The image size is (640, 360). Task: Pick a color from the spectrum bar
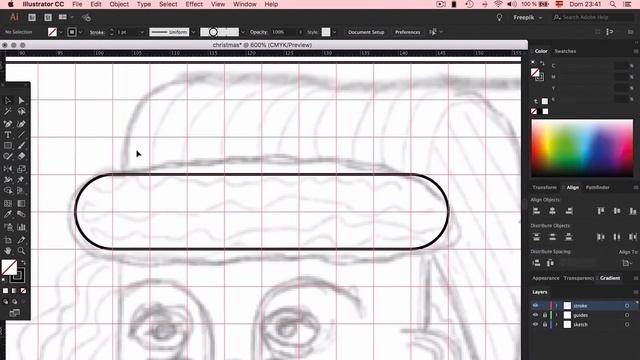click(582, 148)
